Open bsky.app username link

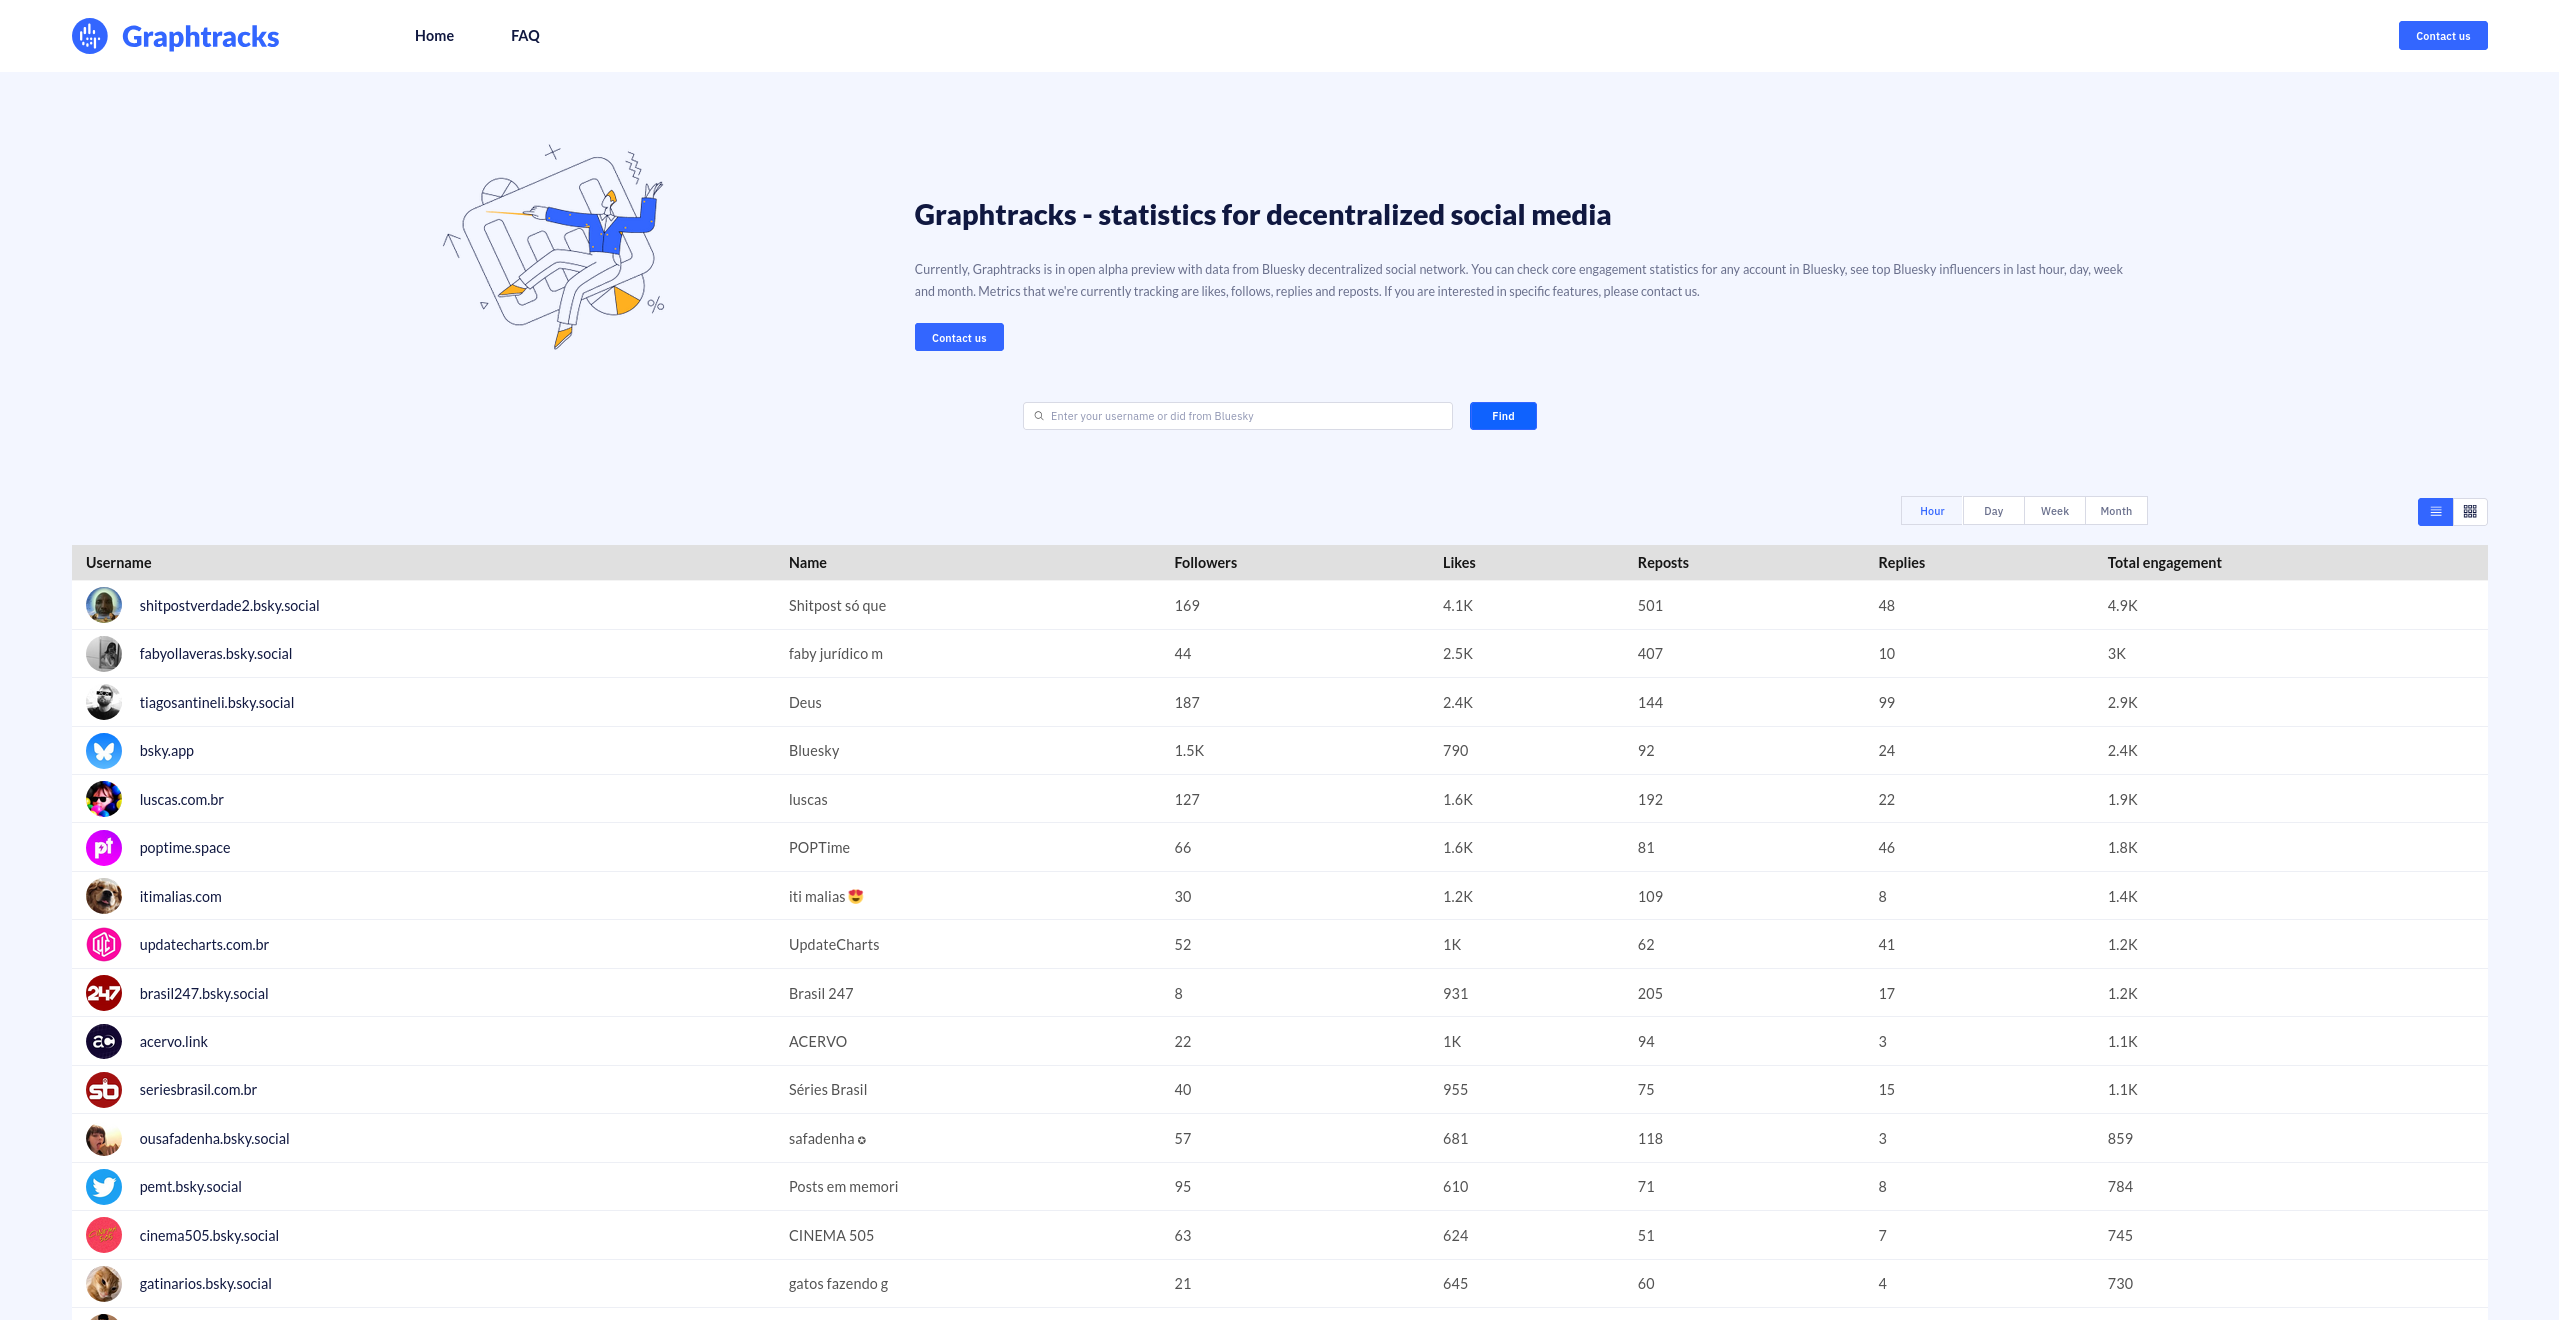(x=167, y=751)
